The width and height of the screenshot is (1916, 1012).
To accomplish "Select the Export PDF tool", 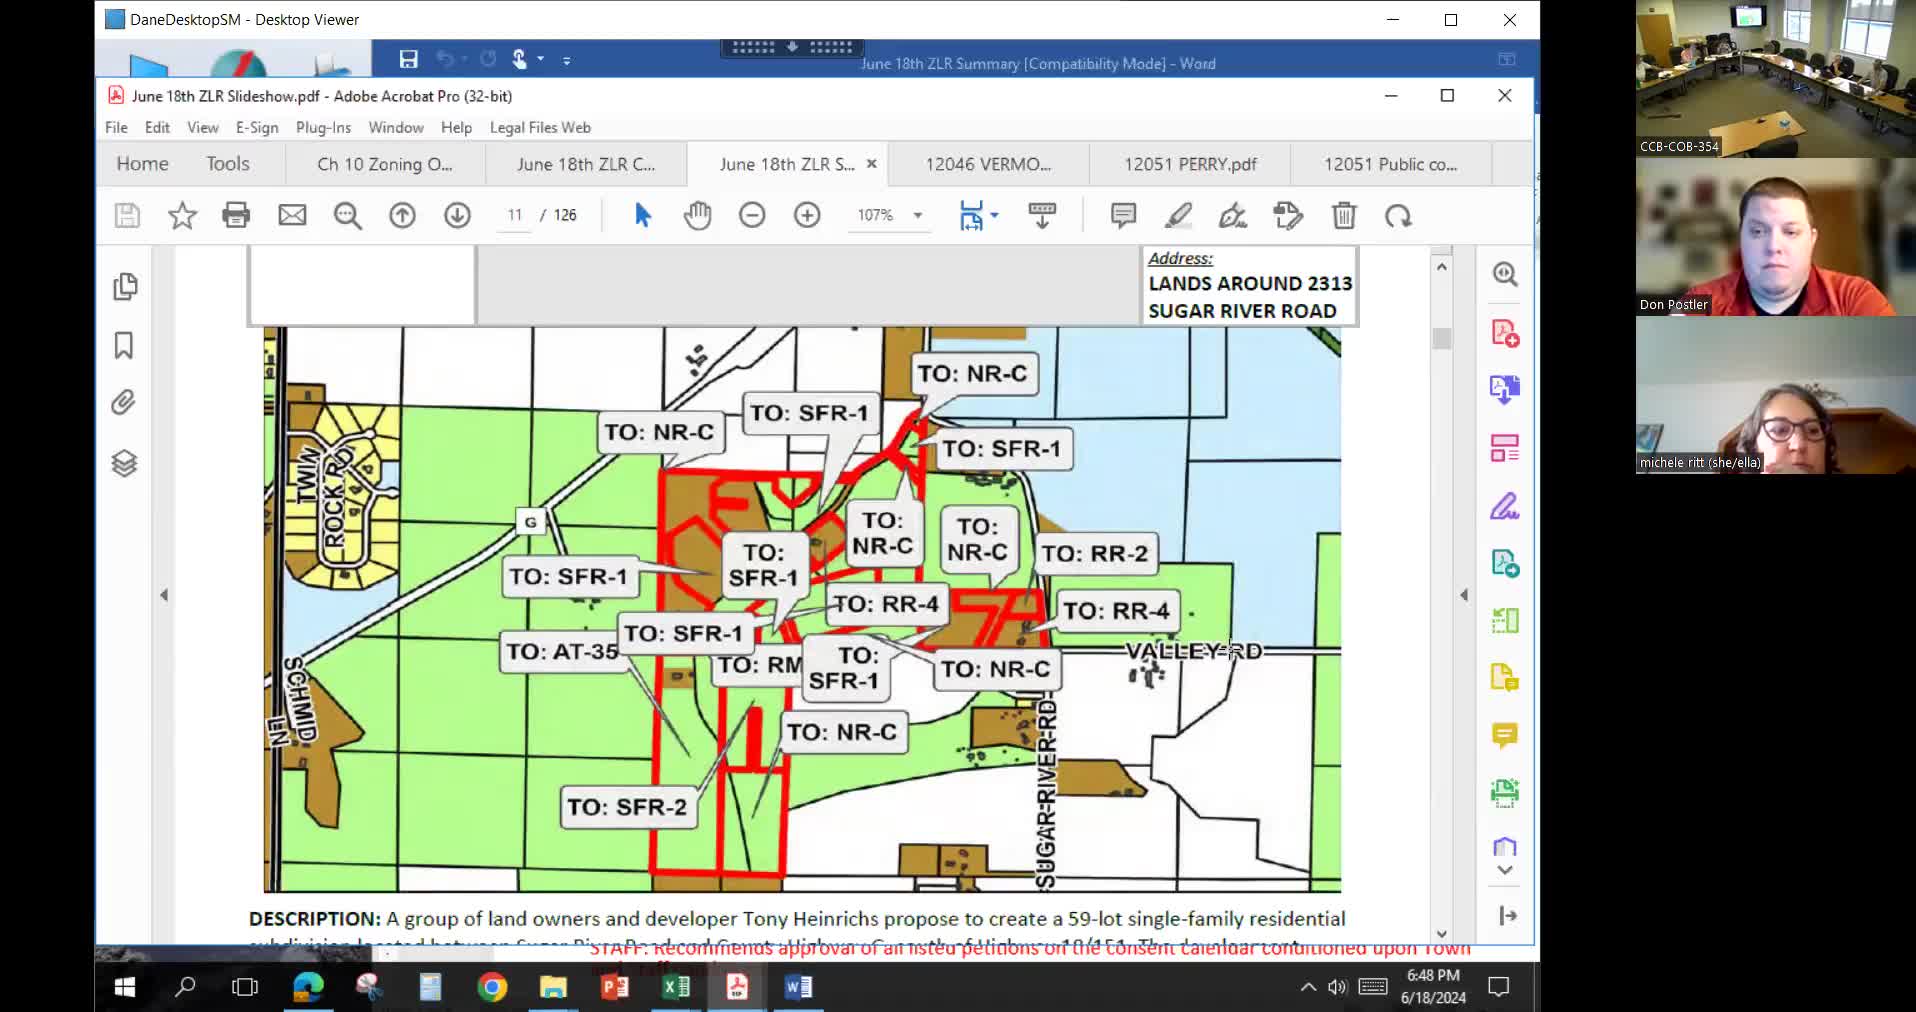I will (1505, 389).
